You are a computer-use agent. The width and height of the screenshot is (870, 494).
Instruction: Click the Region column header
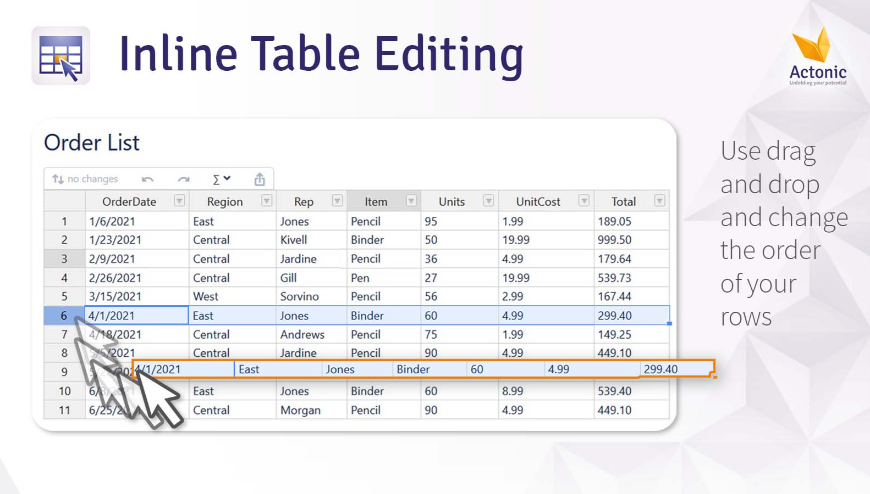(232, 201)
